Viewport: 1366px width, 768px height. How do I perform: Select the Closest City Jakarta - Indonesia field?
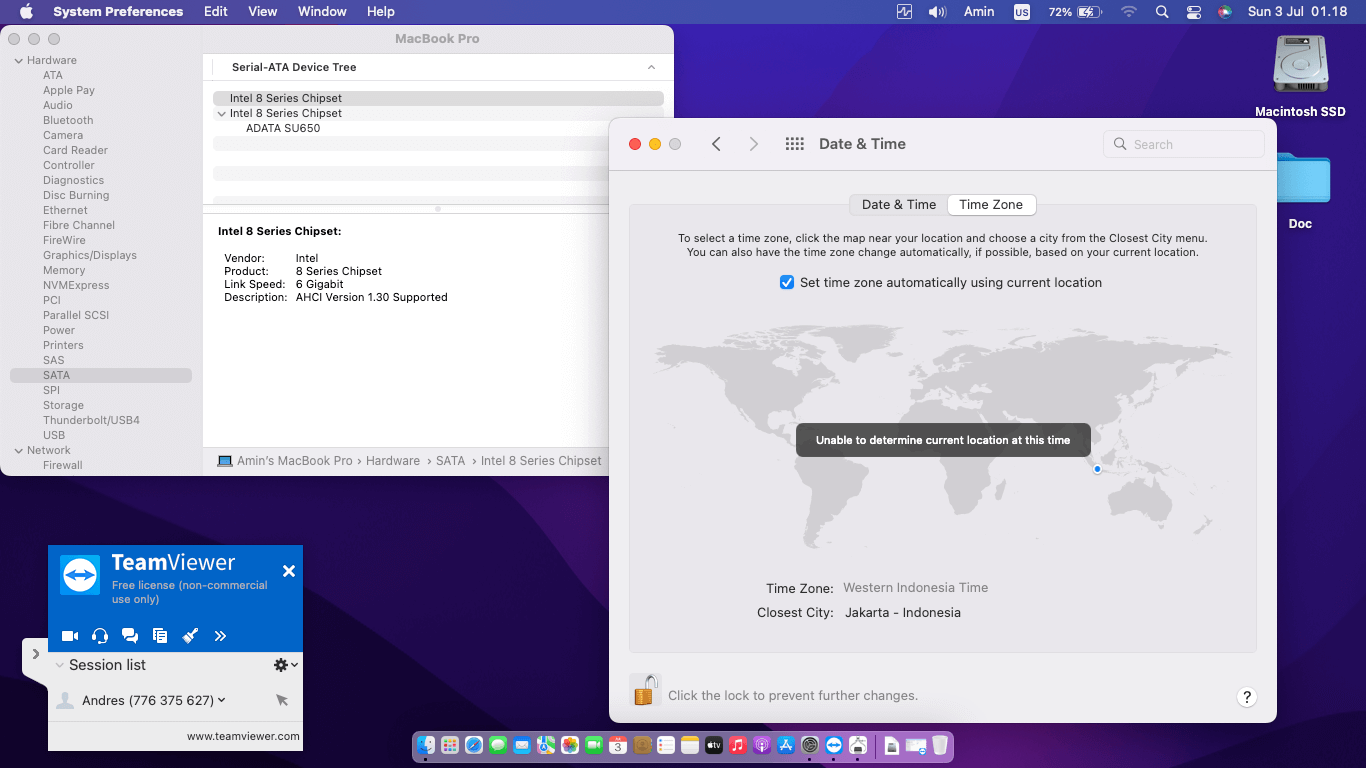[903, 613]
